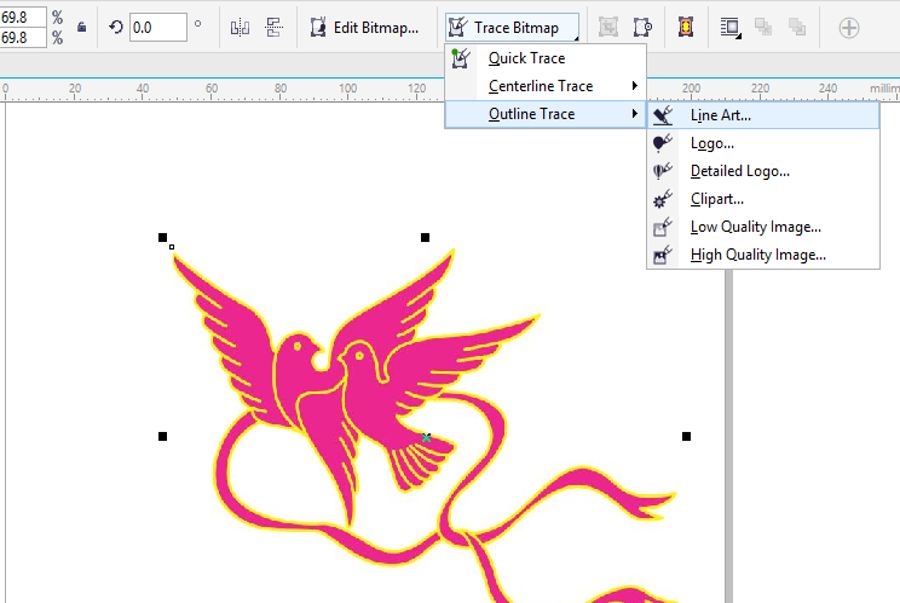This screenshot has width=900, height=603.
Task: Click the rotation angle icon
Action: point(115,27)
